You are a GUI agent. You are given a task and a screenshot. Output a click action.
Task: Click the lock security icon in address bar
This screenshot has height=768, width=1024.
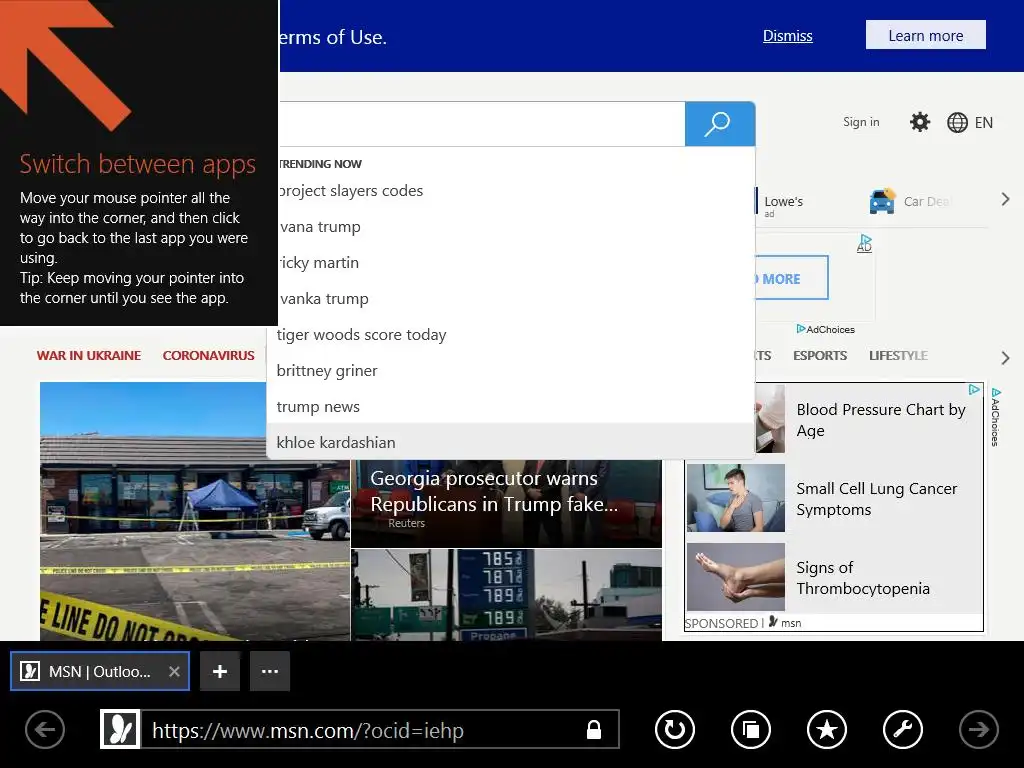[594, 729]
